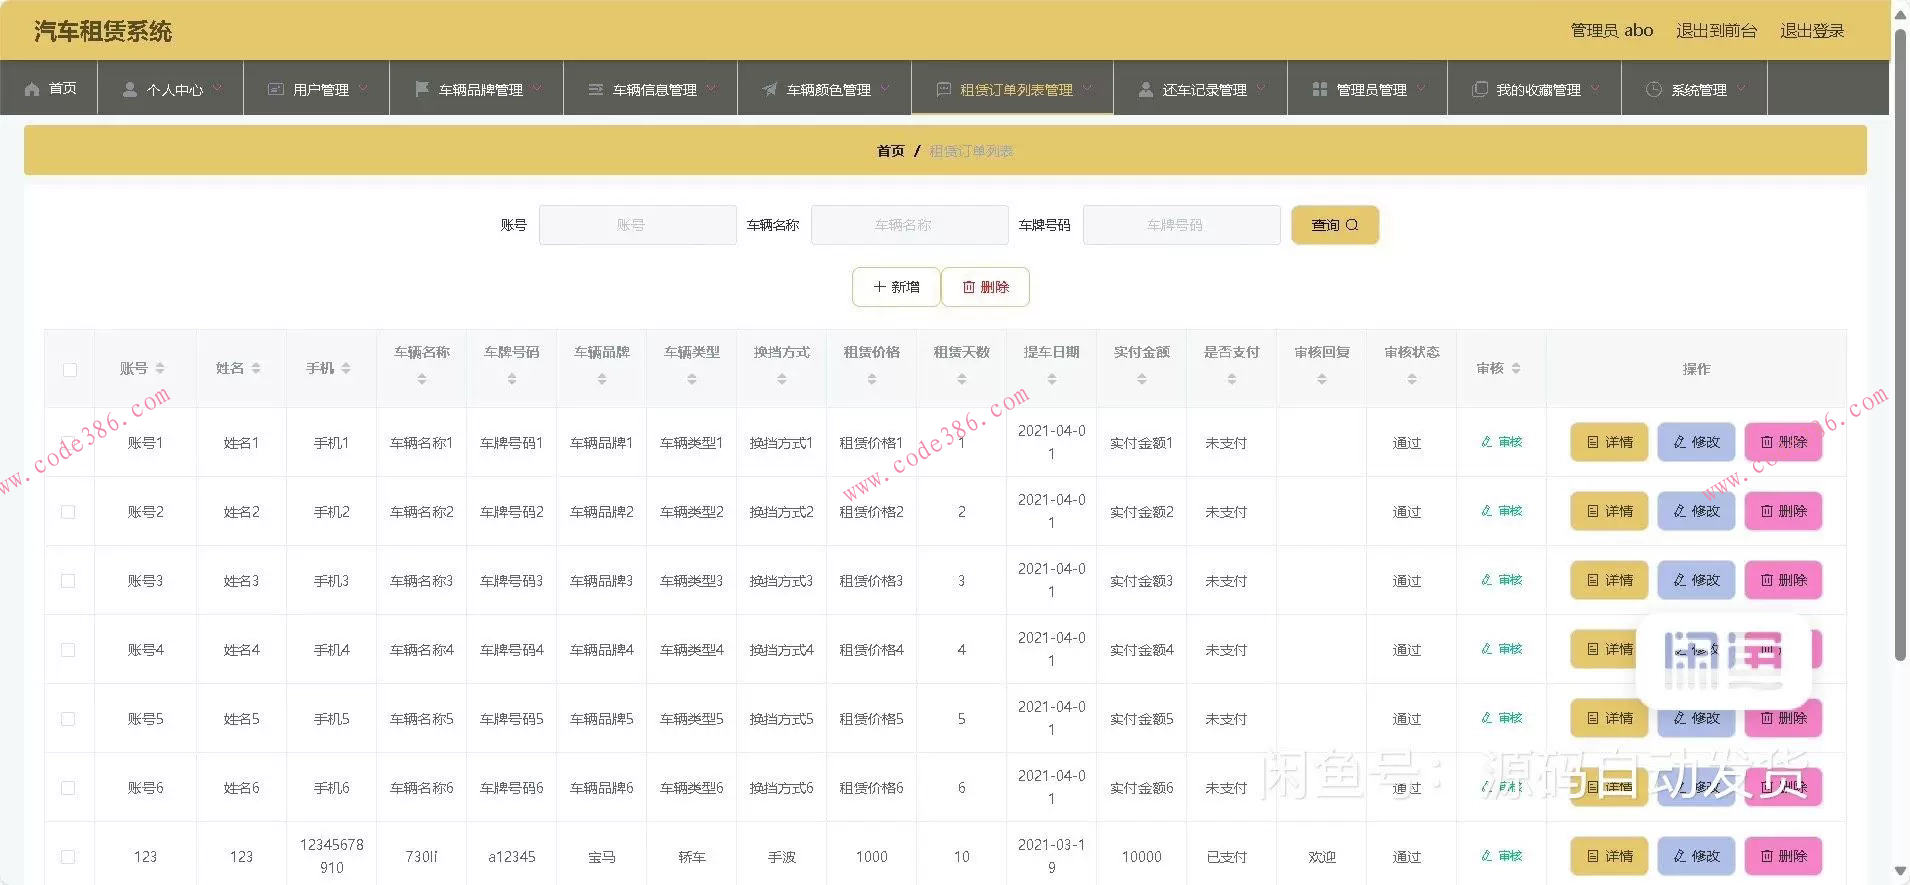Sort by 手机 using its sort arrows
The width and height of the screenshot is (1910, 885).
point(346,368)
